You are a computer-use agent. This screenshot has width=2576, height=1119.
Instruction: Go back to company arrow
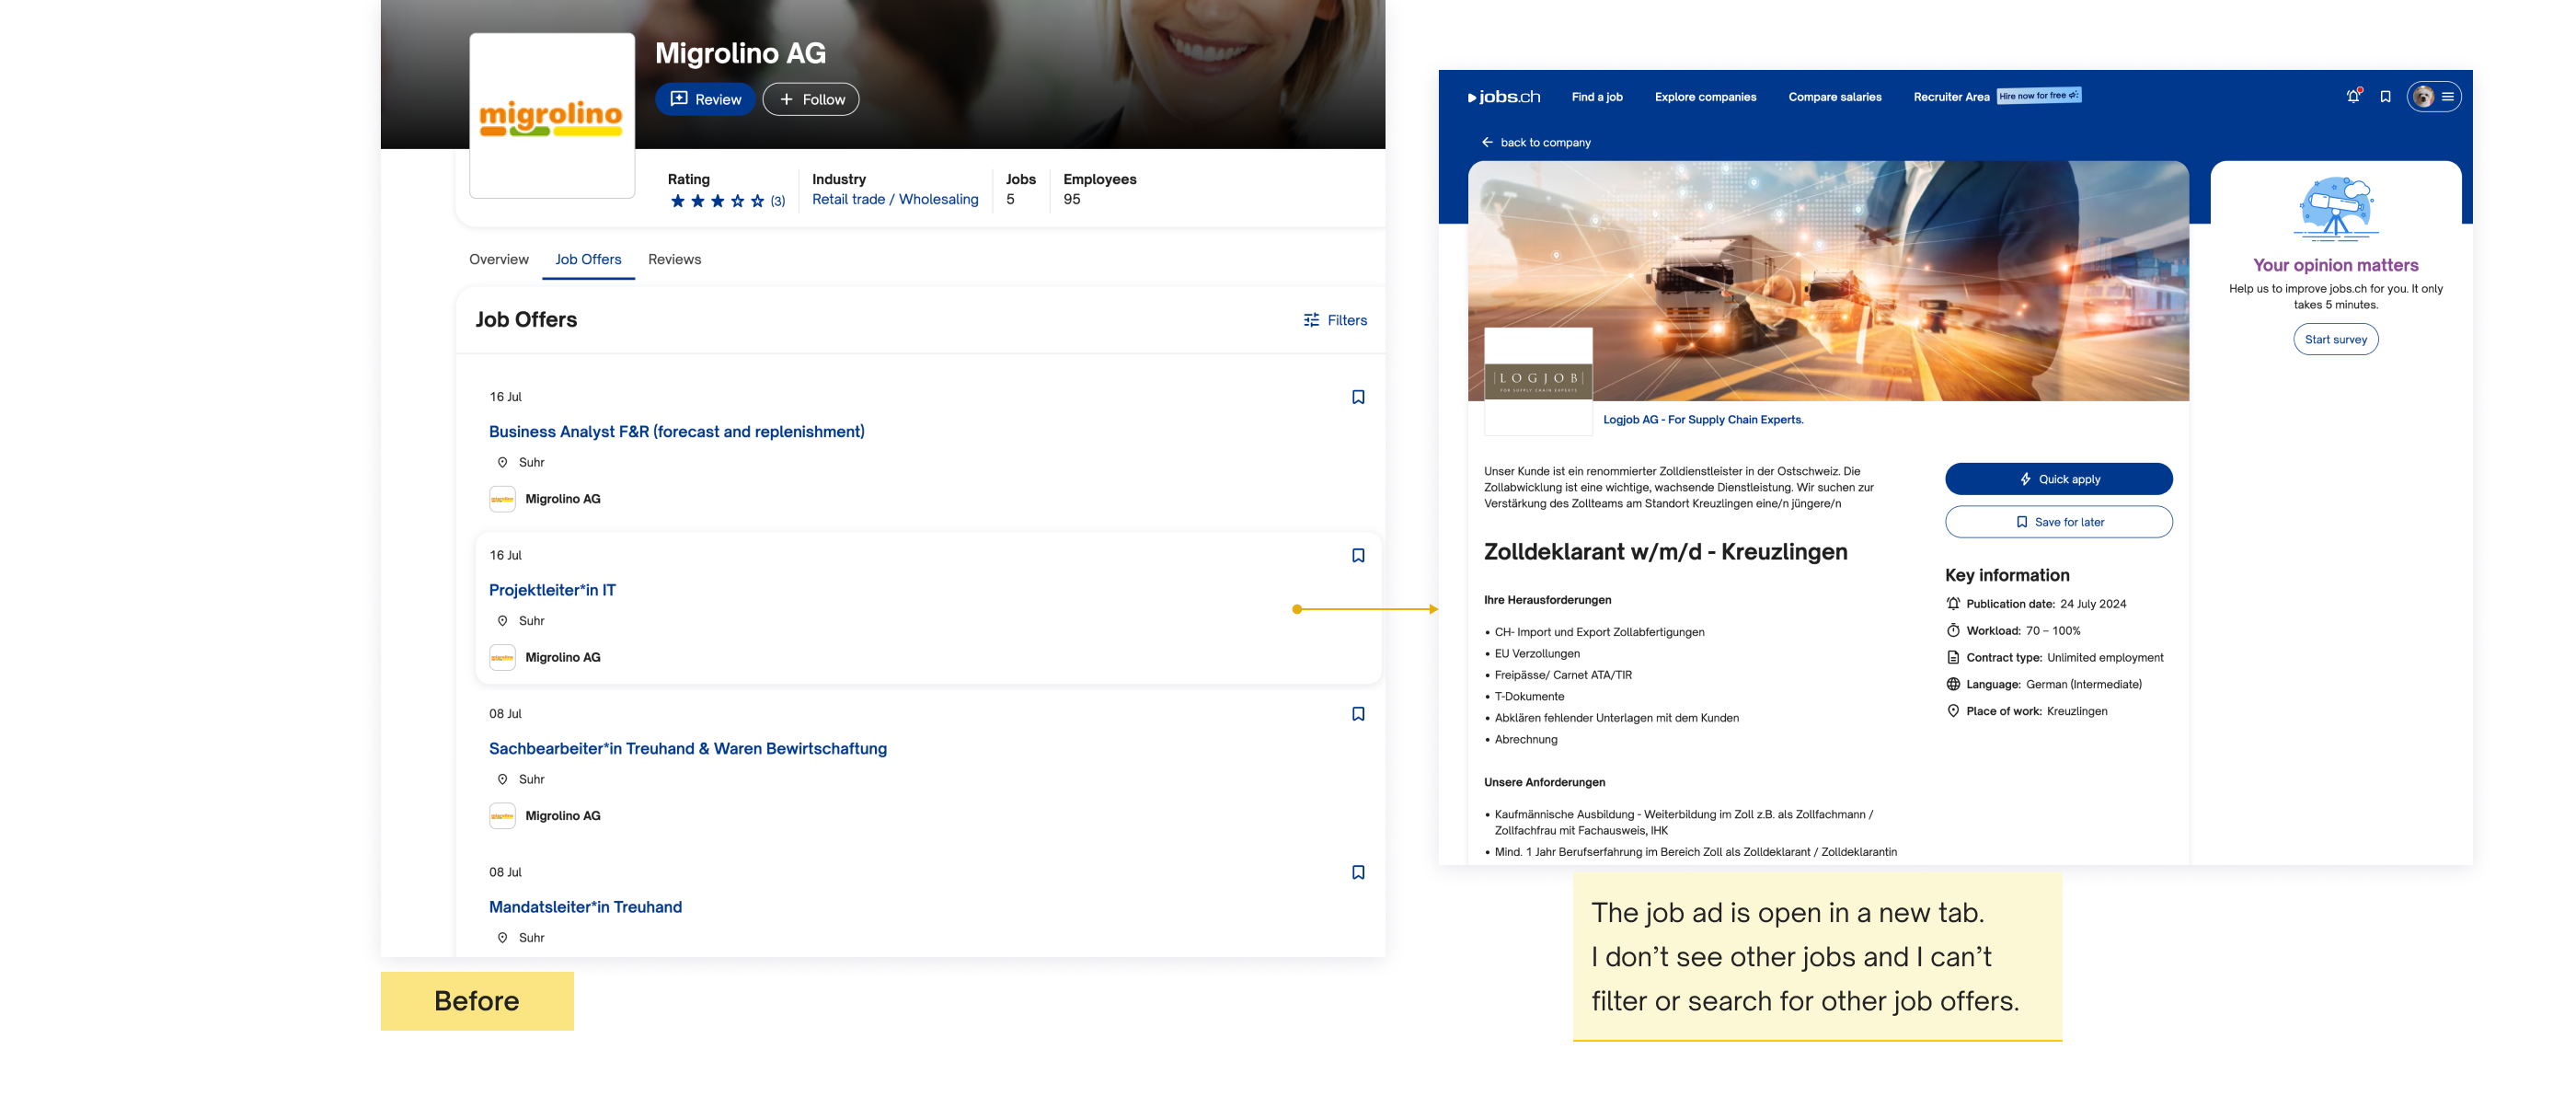pyautogui.click(x=1487, y=142)
